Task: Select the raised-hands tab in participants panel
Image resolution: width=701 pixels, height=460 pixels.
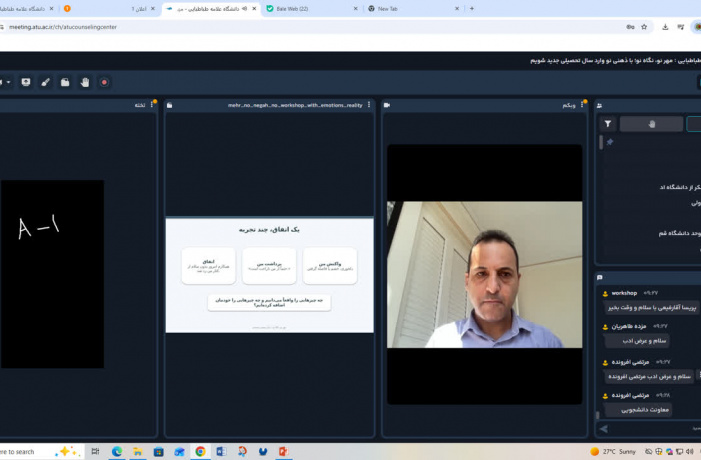Action: point(651,124)
